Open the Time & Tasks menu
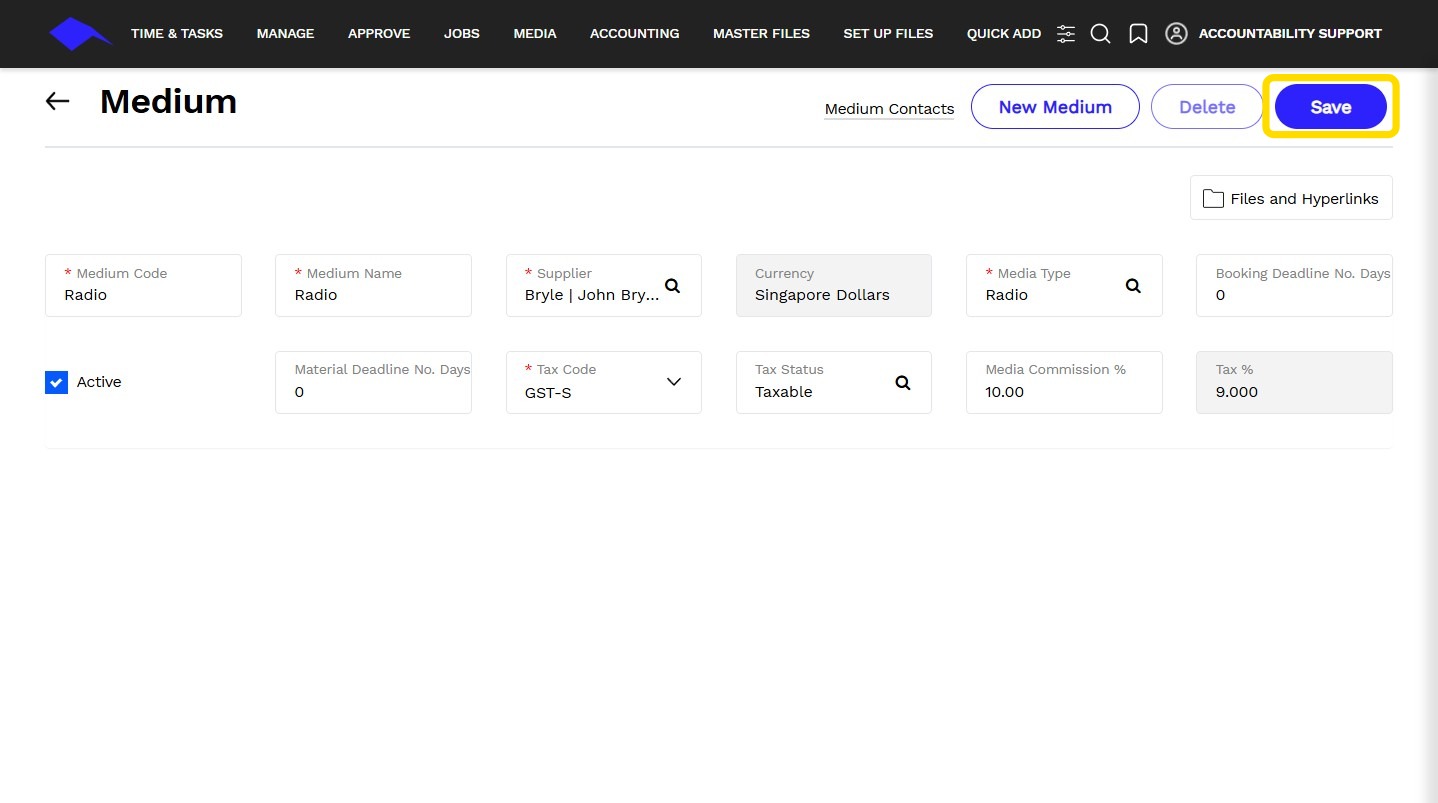Screen dimensions: 1438x803 pyautogui.click(x=177, y=33)
